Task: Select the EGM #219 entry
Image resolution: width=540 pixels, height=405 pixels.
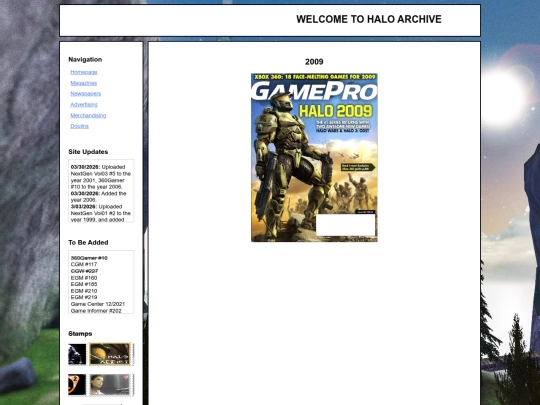Action: pyautogui.click(x=84, y=297)
